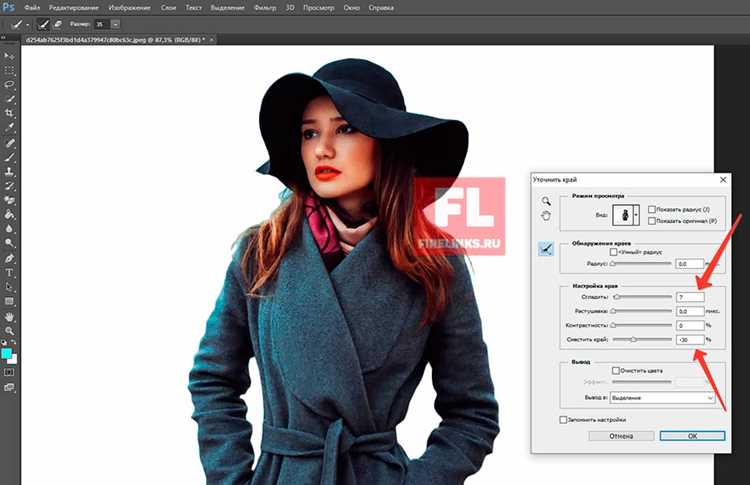Confirm the dialog with OK button

tap(692, 436)
